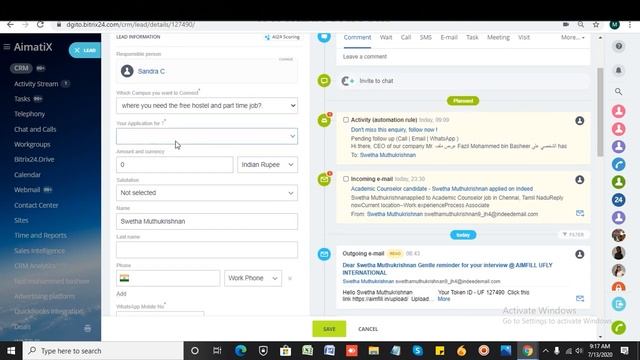Image resolution: width=640 pixels, height=360 pixels.
Task: Open the Outgoing e-mail envelope icon
Action: tap(580, 298)
